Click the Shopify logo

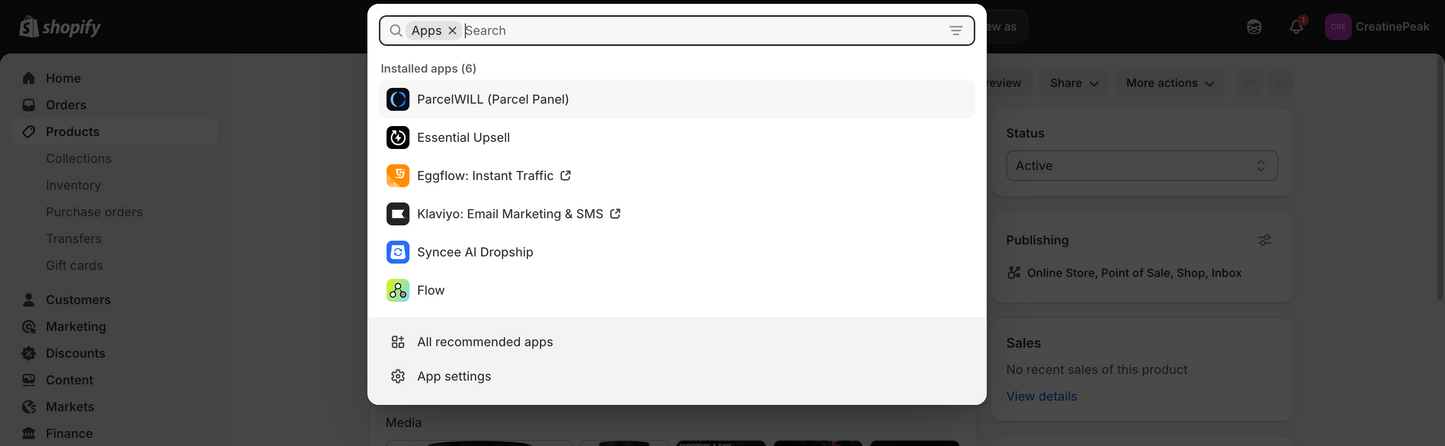pyautogui.click(x=60, y=27)
